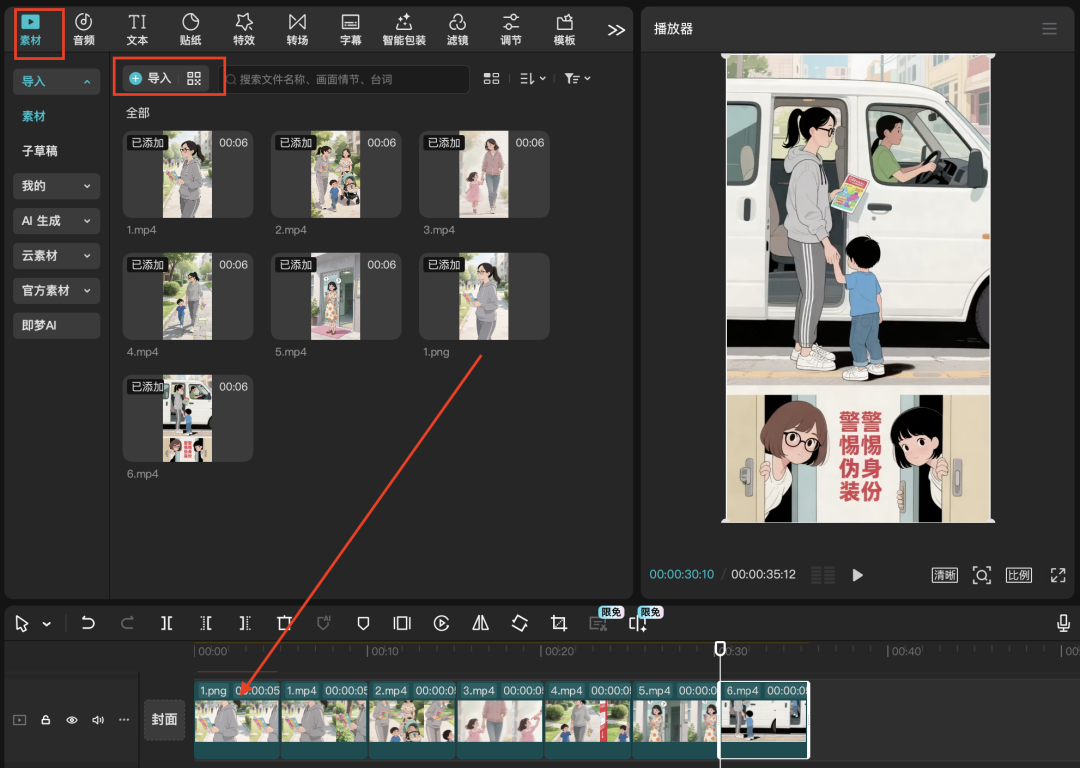Click the media search input field
This screenshot has width=1080, height=768.
click(345, 79)
